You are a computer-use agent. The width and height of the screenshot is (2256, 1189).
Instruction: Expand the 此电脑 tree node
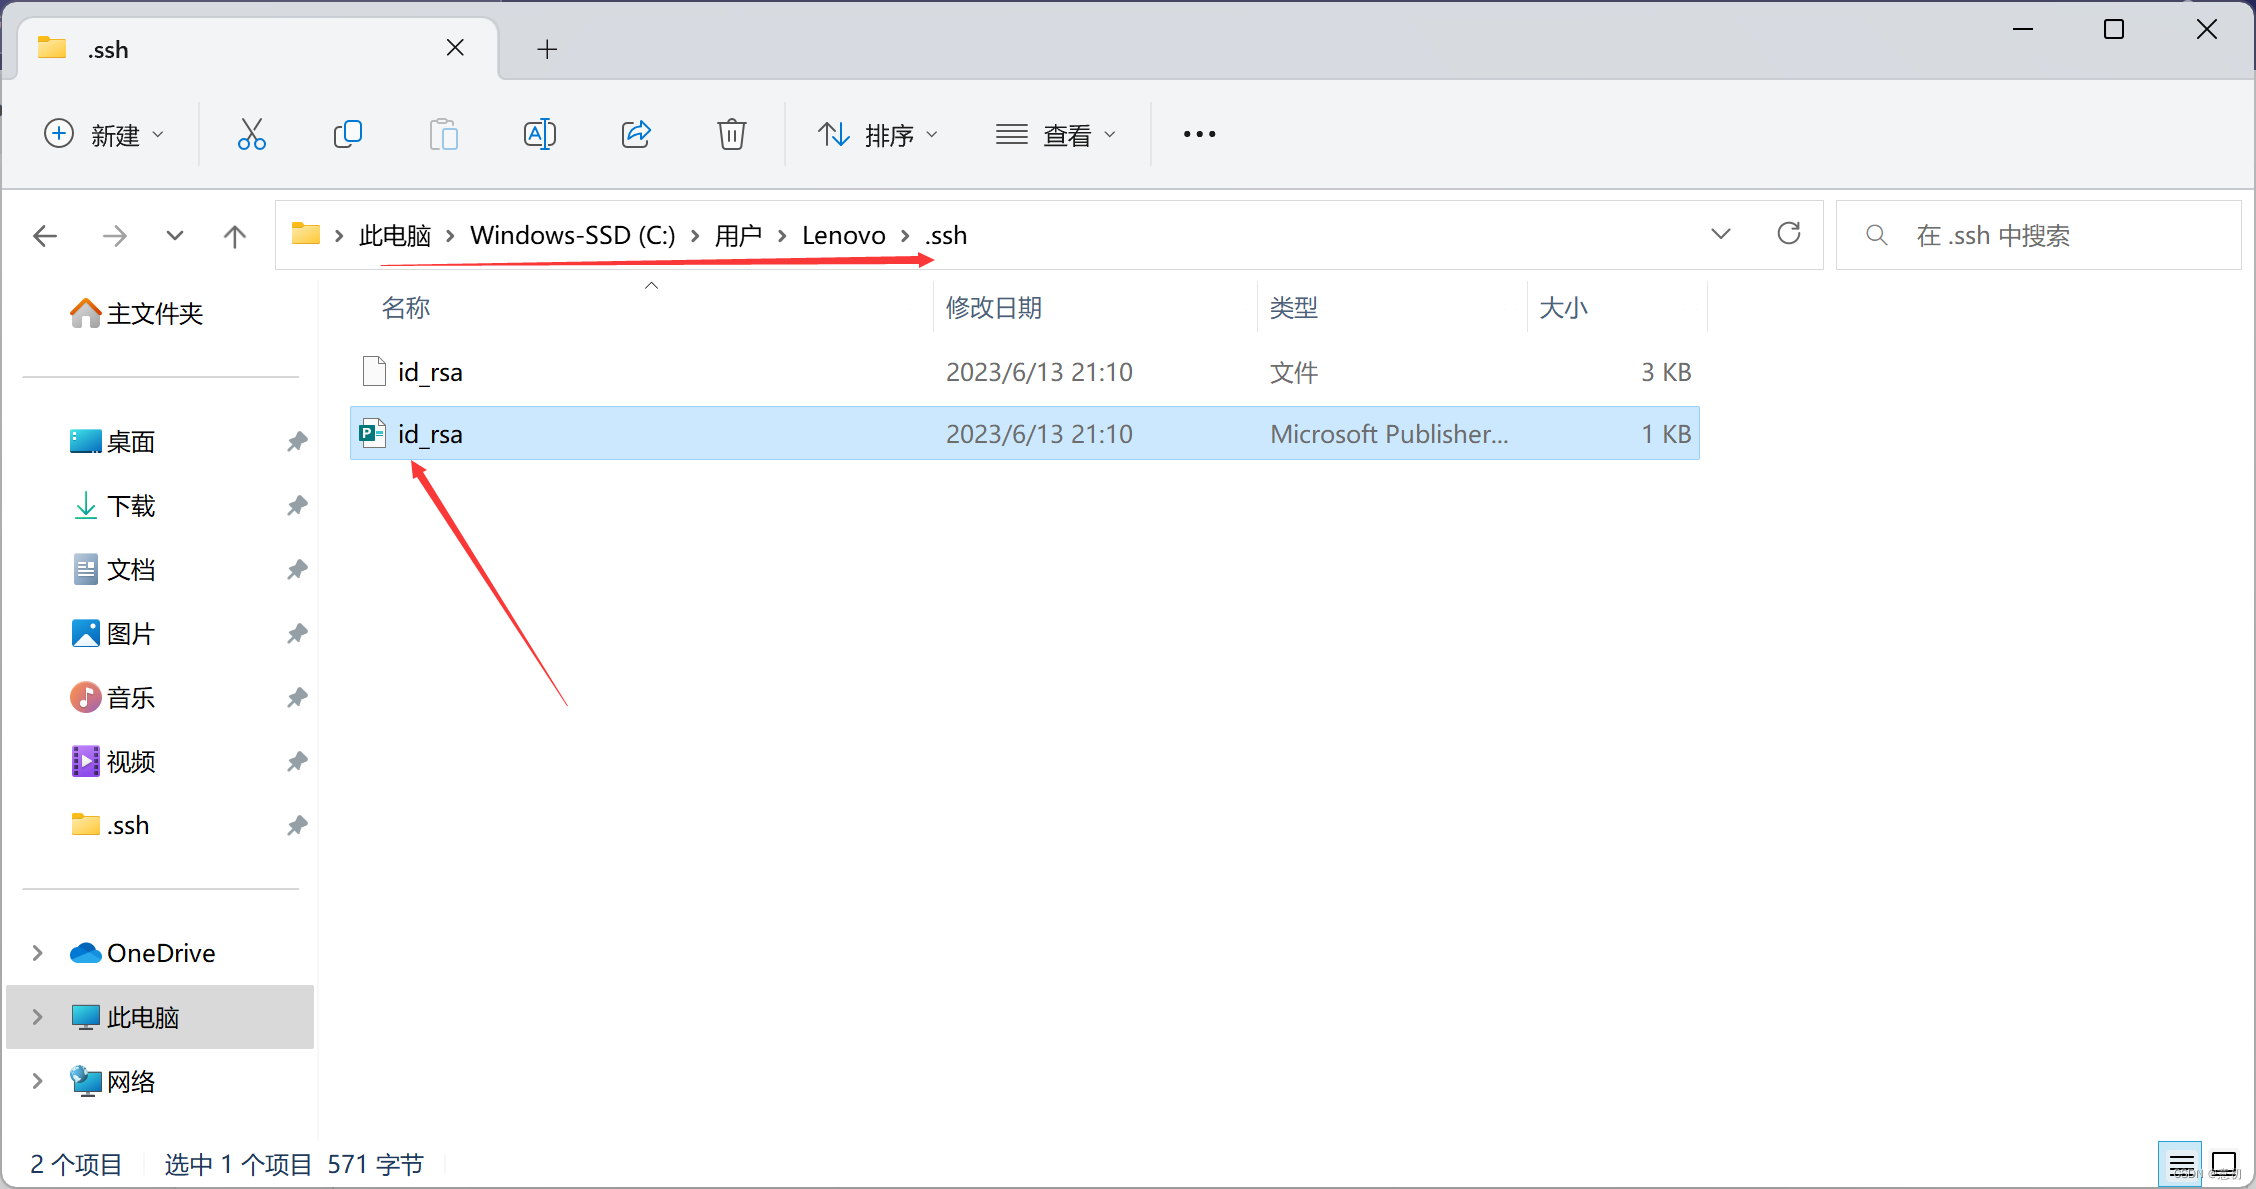pos(37,1017)
